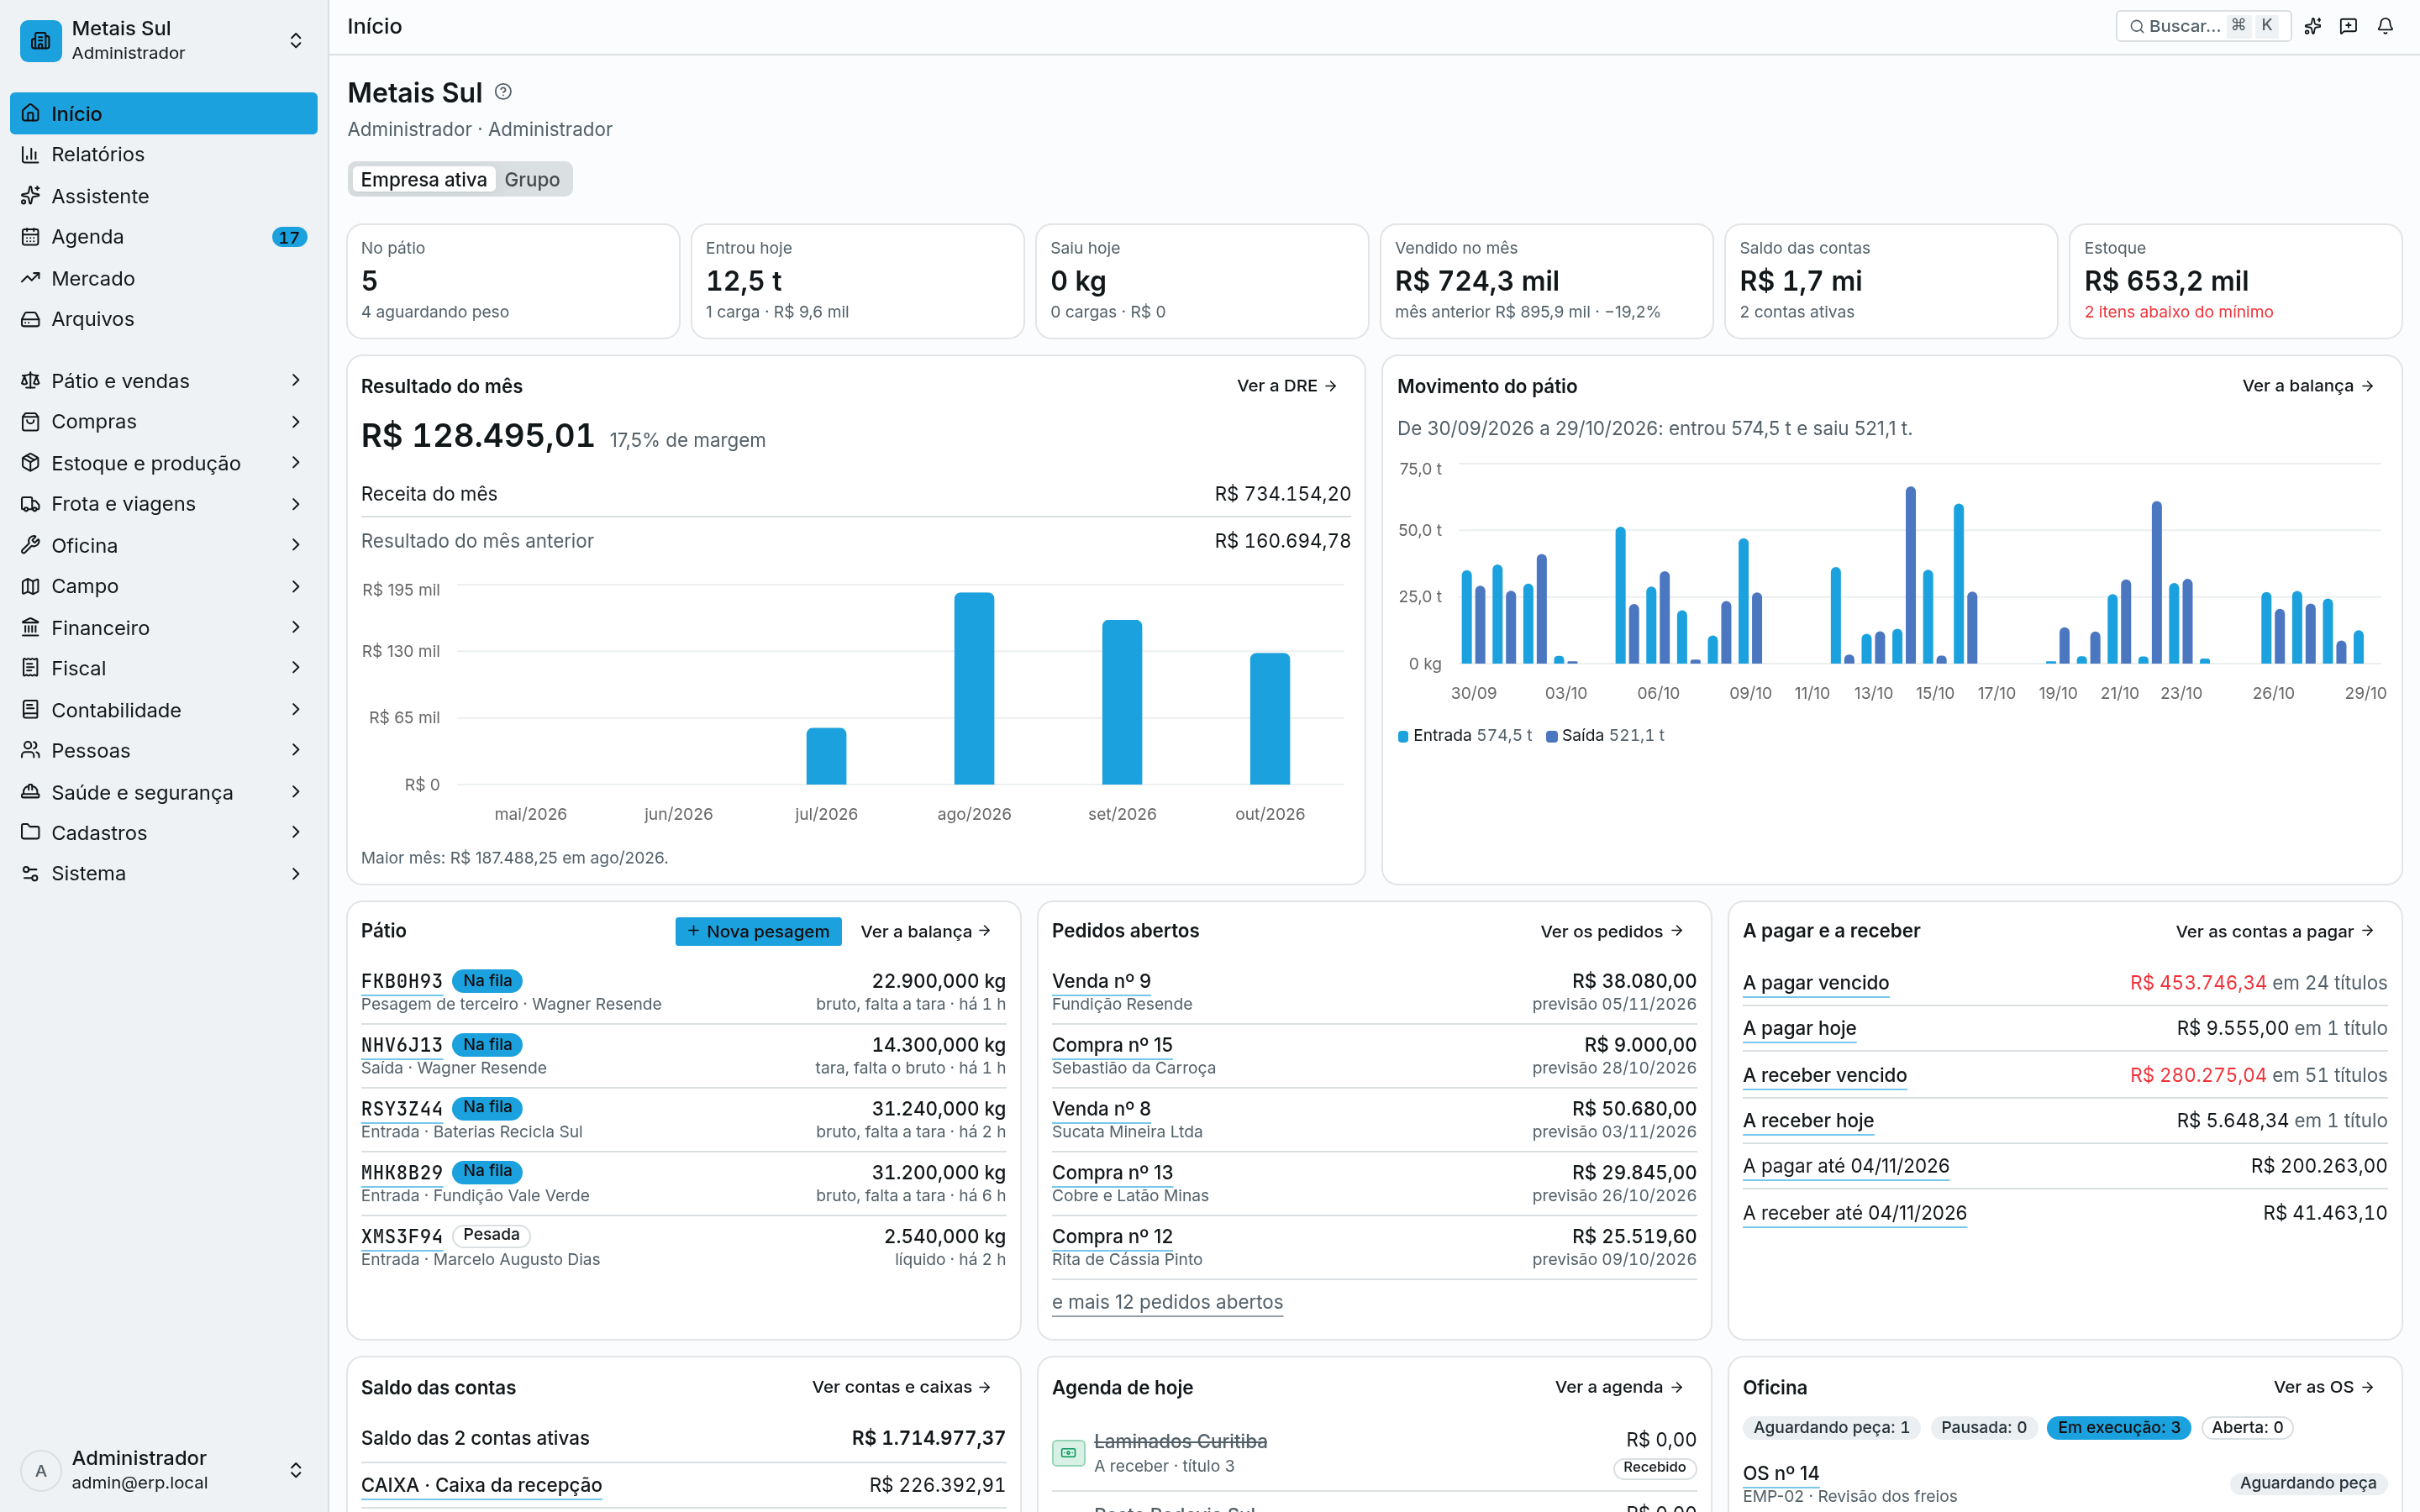Open Mercado in the sidebar
Viewport: 2420px width, 1512px height.
(164, 278)
